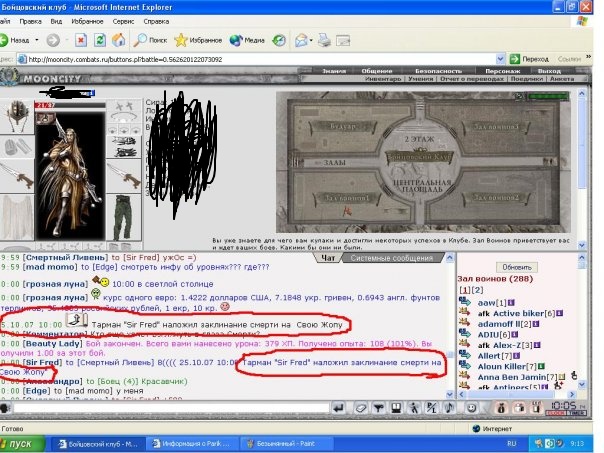Click the icon to the right of Anna Ben Jamin's info badge
The width and height of the screenshot is (604, 453).
[574, 375]
